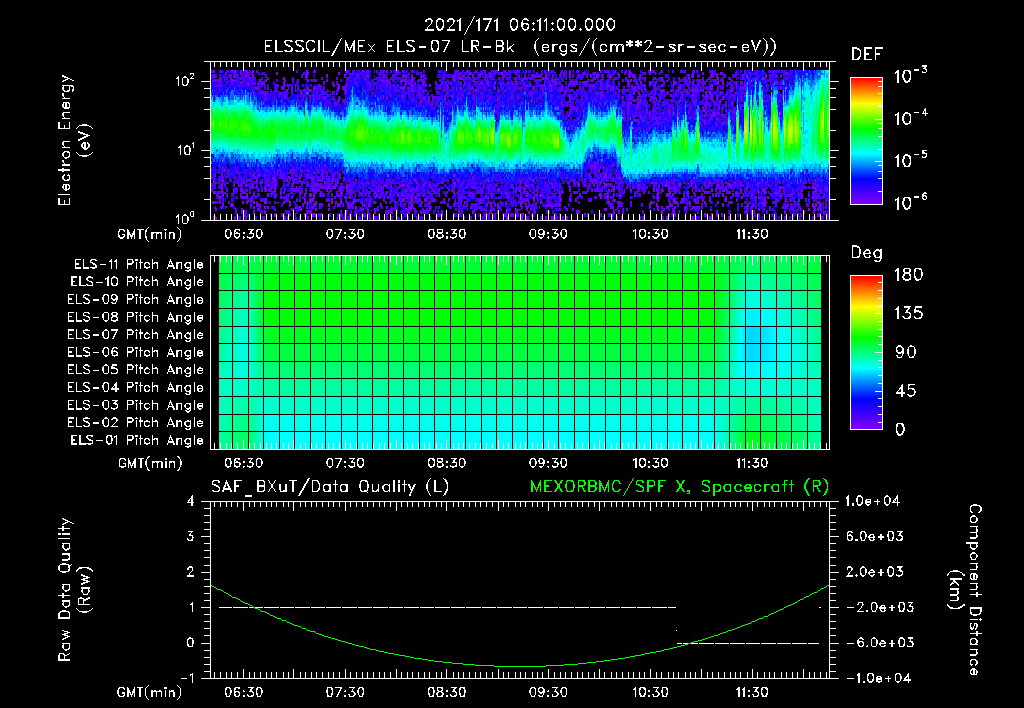Select the ELS-02 Pitch Angle row label
Image resolution: width=1024 pixels, height=708 pixels.
click(x=136, y=423)
